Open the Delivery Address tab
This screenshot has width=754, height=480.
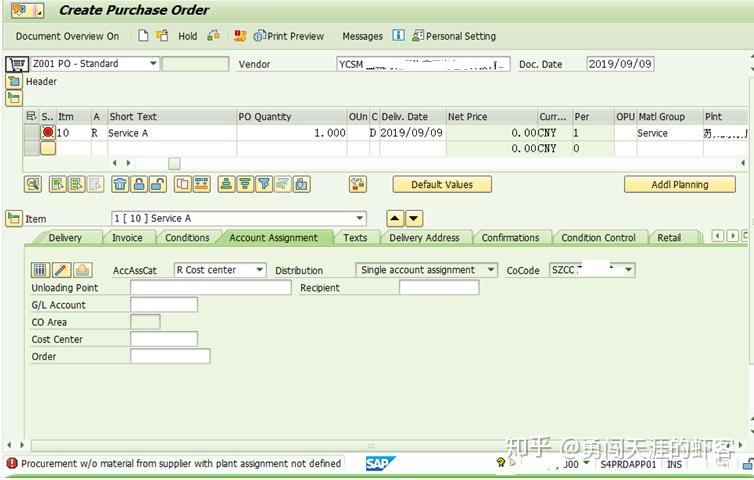pos(424,238)
